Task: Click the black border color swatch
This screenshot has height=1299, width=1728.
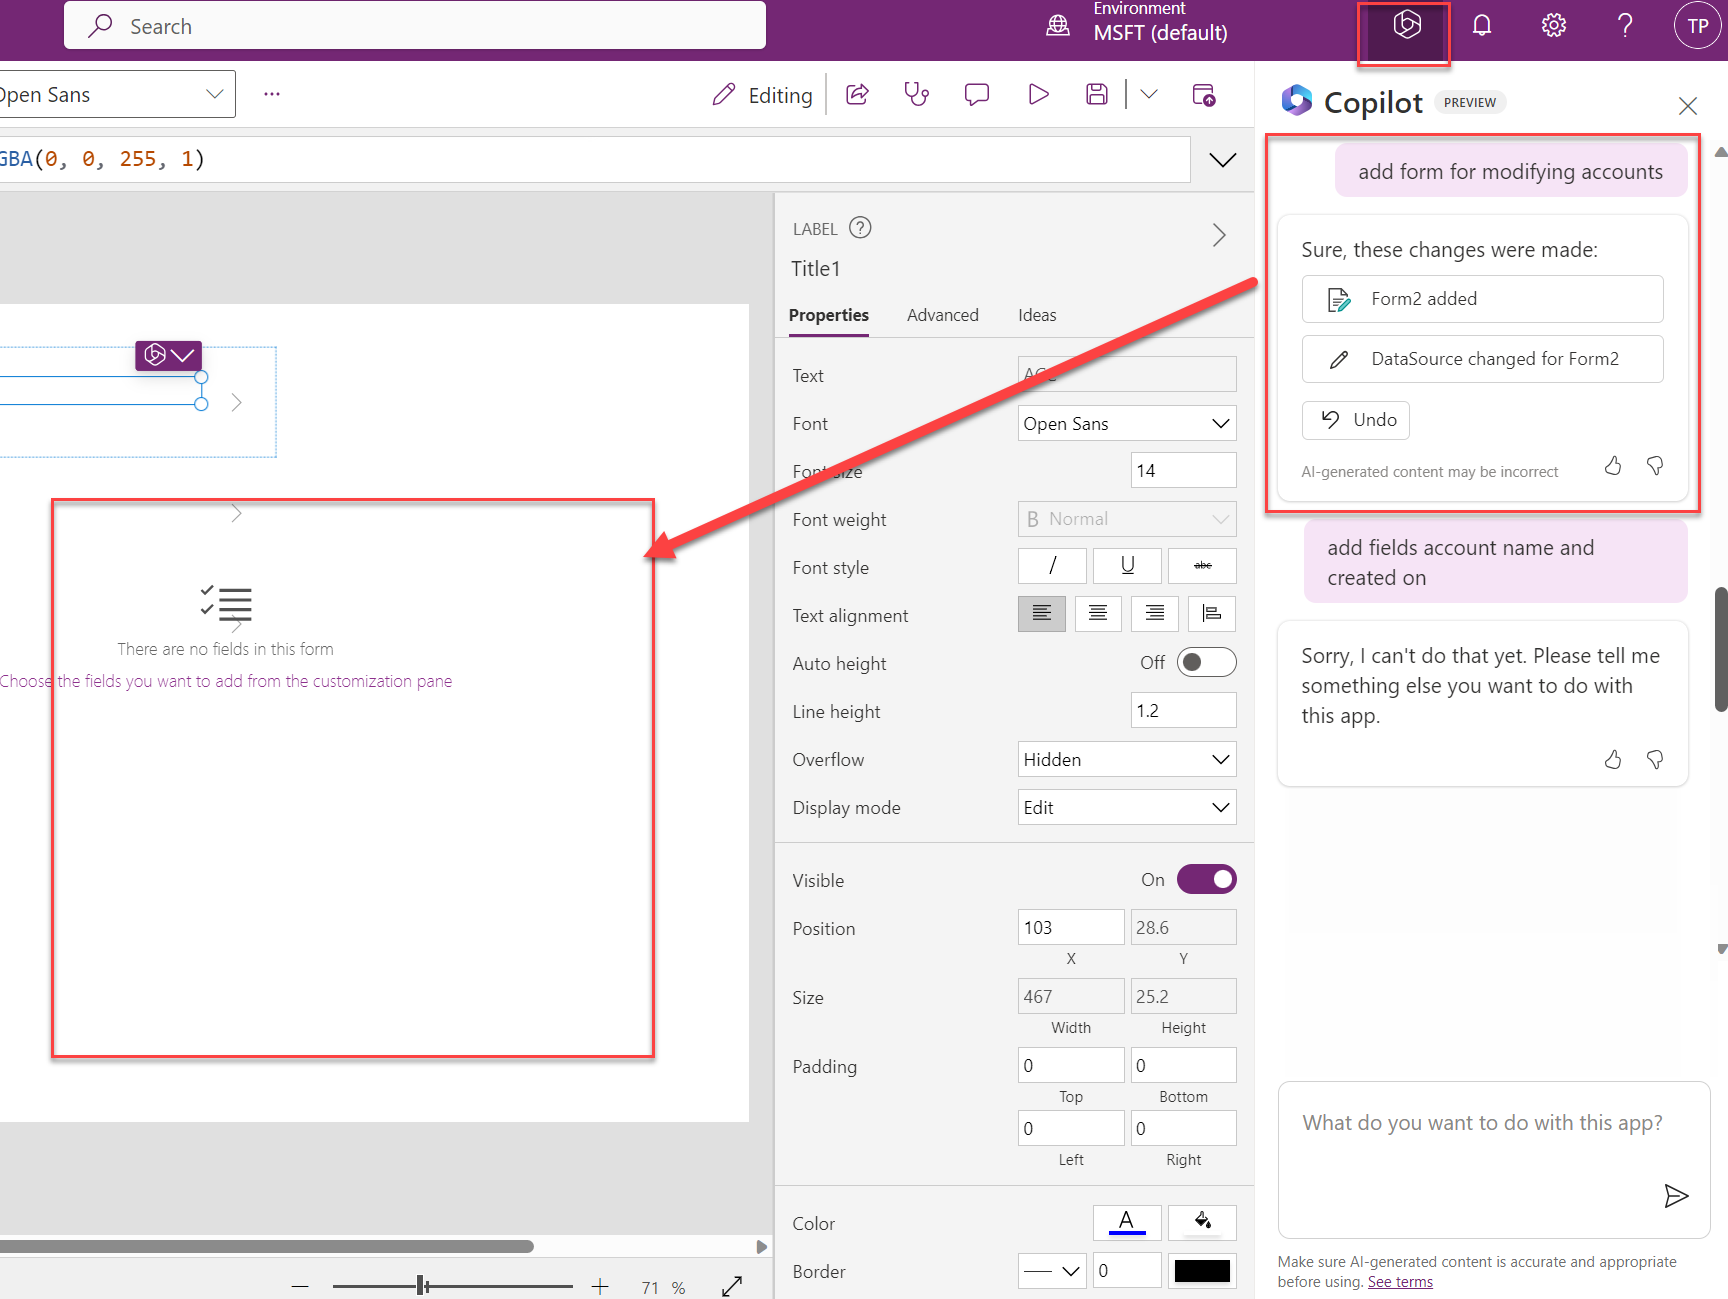Action: point(1202,1271)
